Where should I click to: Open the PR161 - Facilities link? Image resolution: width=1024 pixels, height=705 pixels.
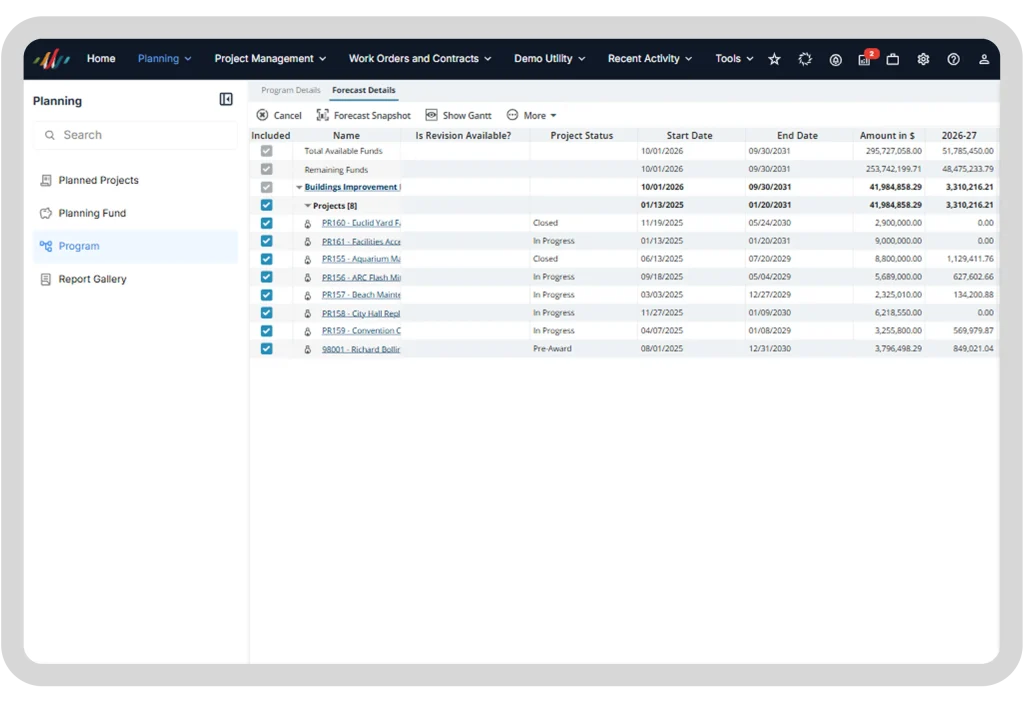(x=361, y=242)
